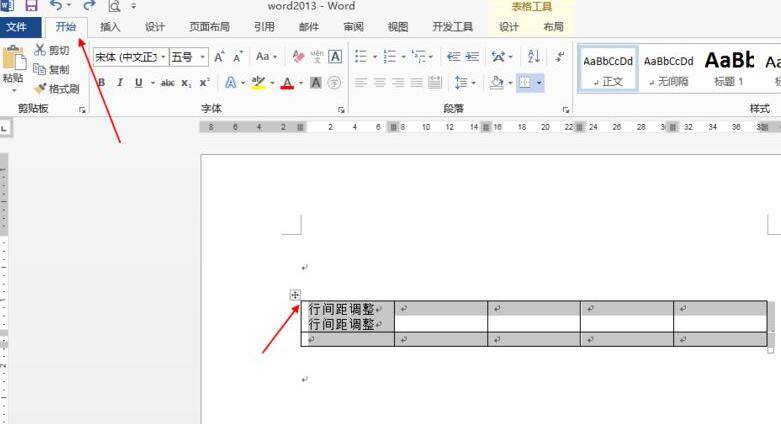Viewport: 781px width, 424px height.
Task: Select the Format Painter tool
Action: click(x=56, y=89)
